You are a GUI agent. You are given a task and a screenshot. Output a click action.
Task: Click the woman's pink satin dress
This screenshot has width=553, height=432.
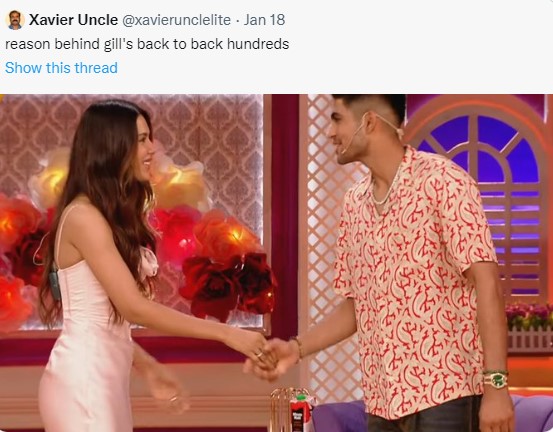[88, 335]
